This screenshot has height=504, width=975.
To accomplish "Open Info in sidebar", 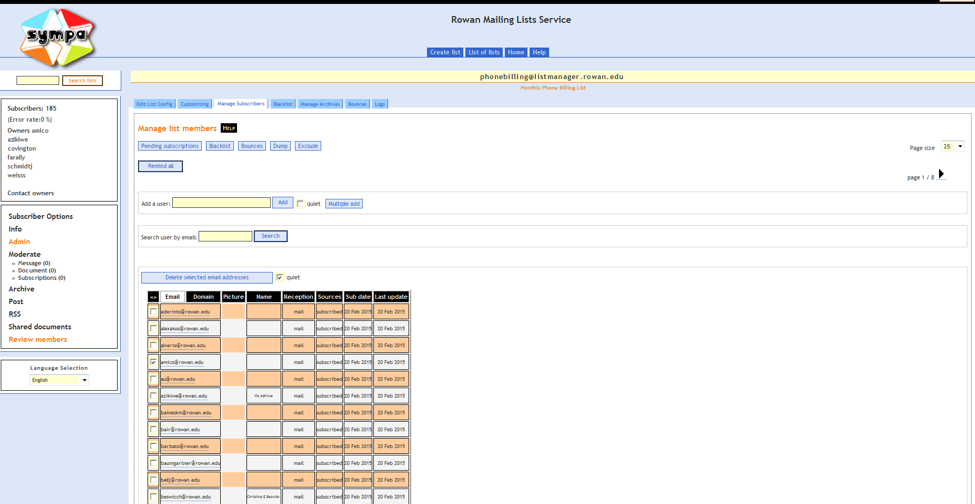I will pos(15,229).
